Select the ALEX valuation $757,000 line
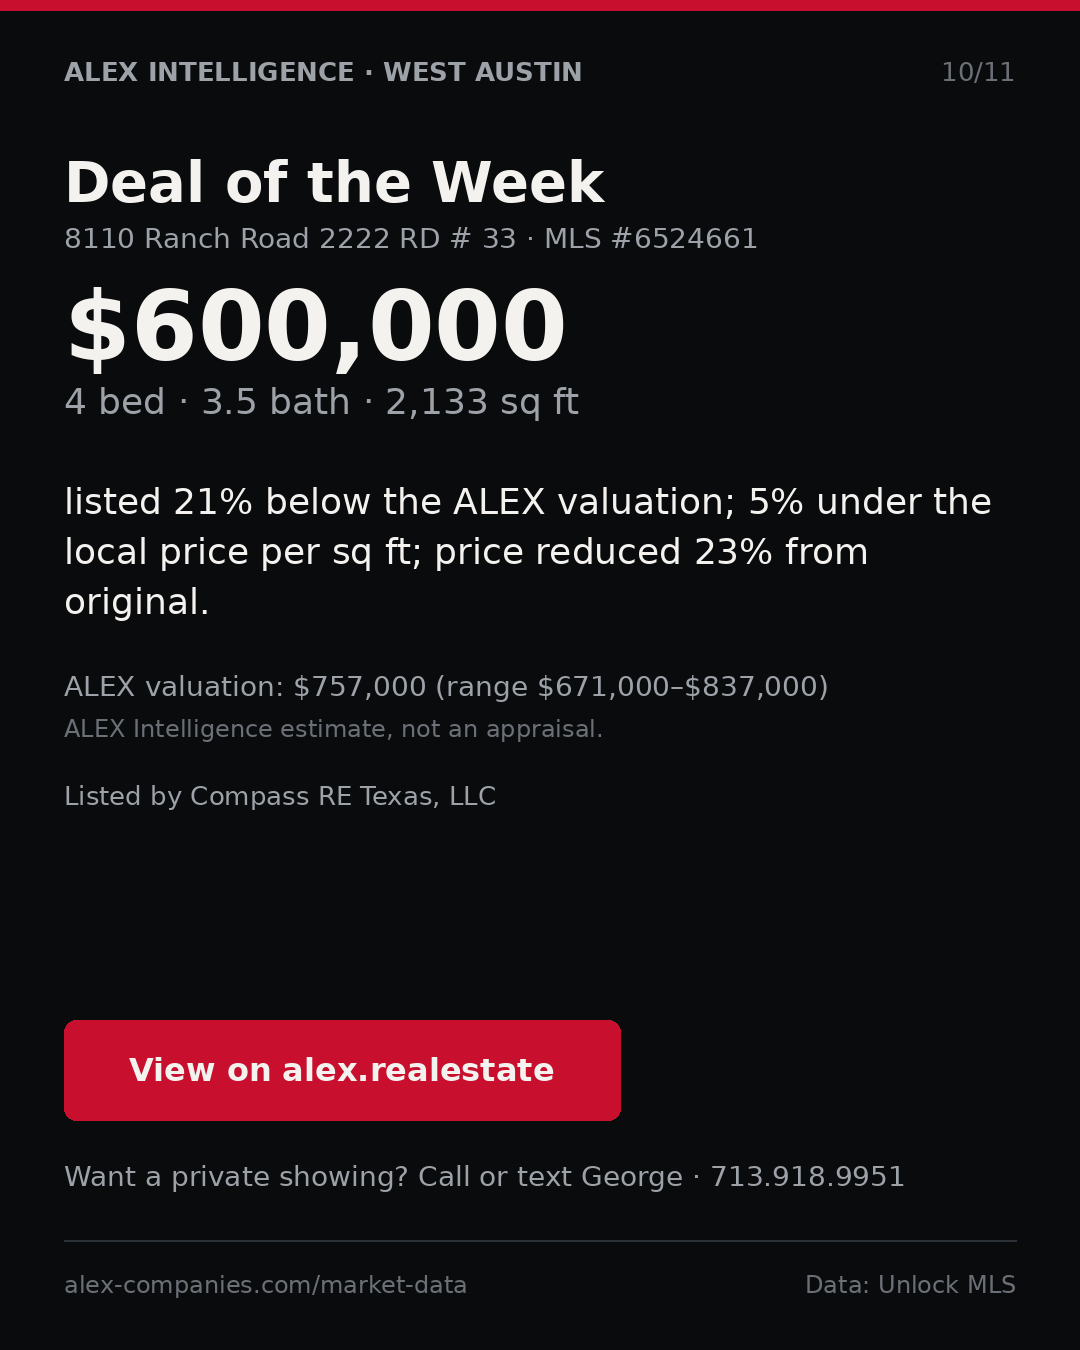This screenshot has height=1350, width=1080. tap(446, 687)
